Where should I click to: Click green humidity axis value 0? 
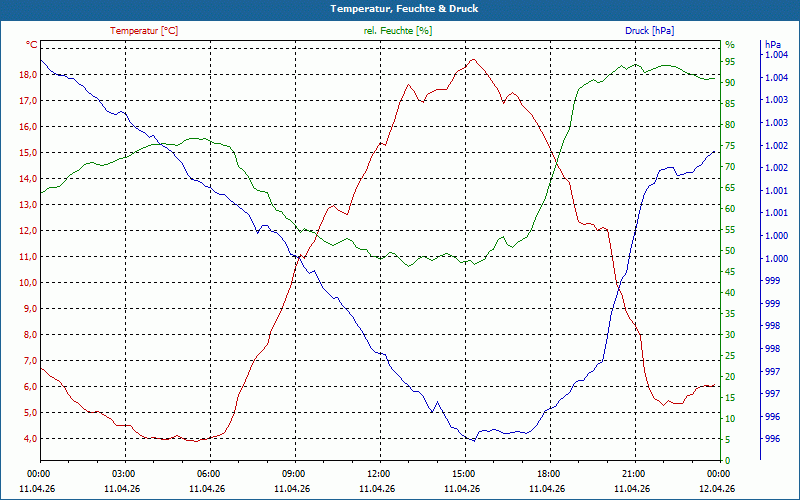point(728,461)
